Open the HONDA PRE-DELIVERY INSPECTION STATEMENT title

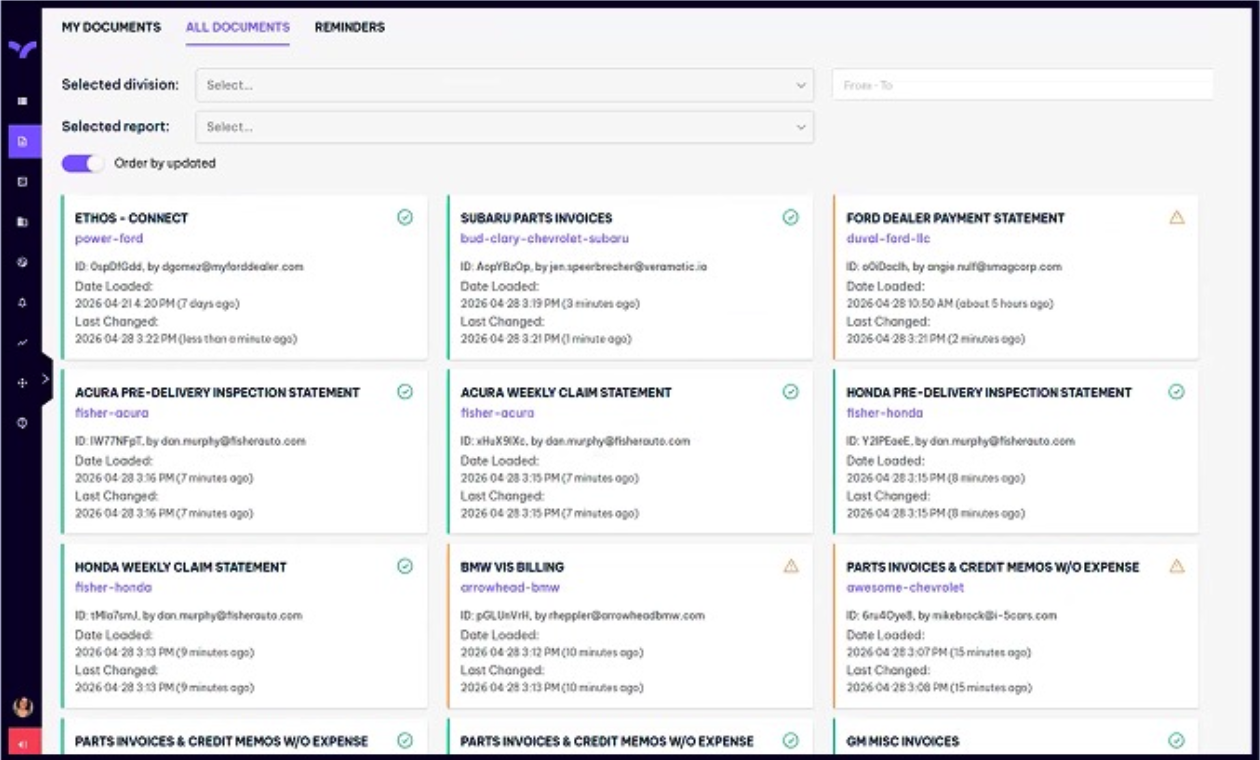coord(989,393)
